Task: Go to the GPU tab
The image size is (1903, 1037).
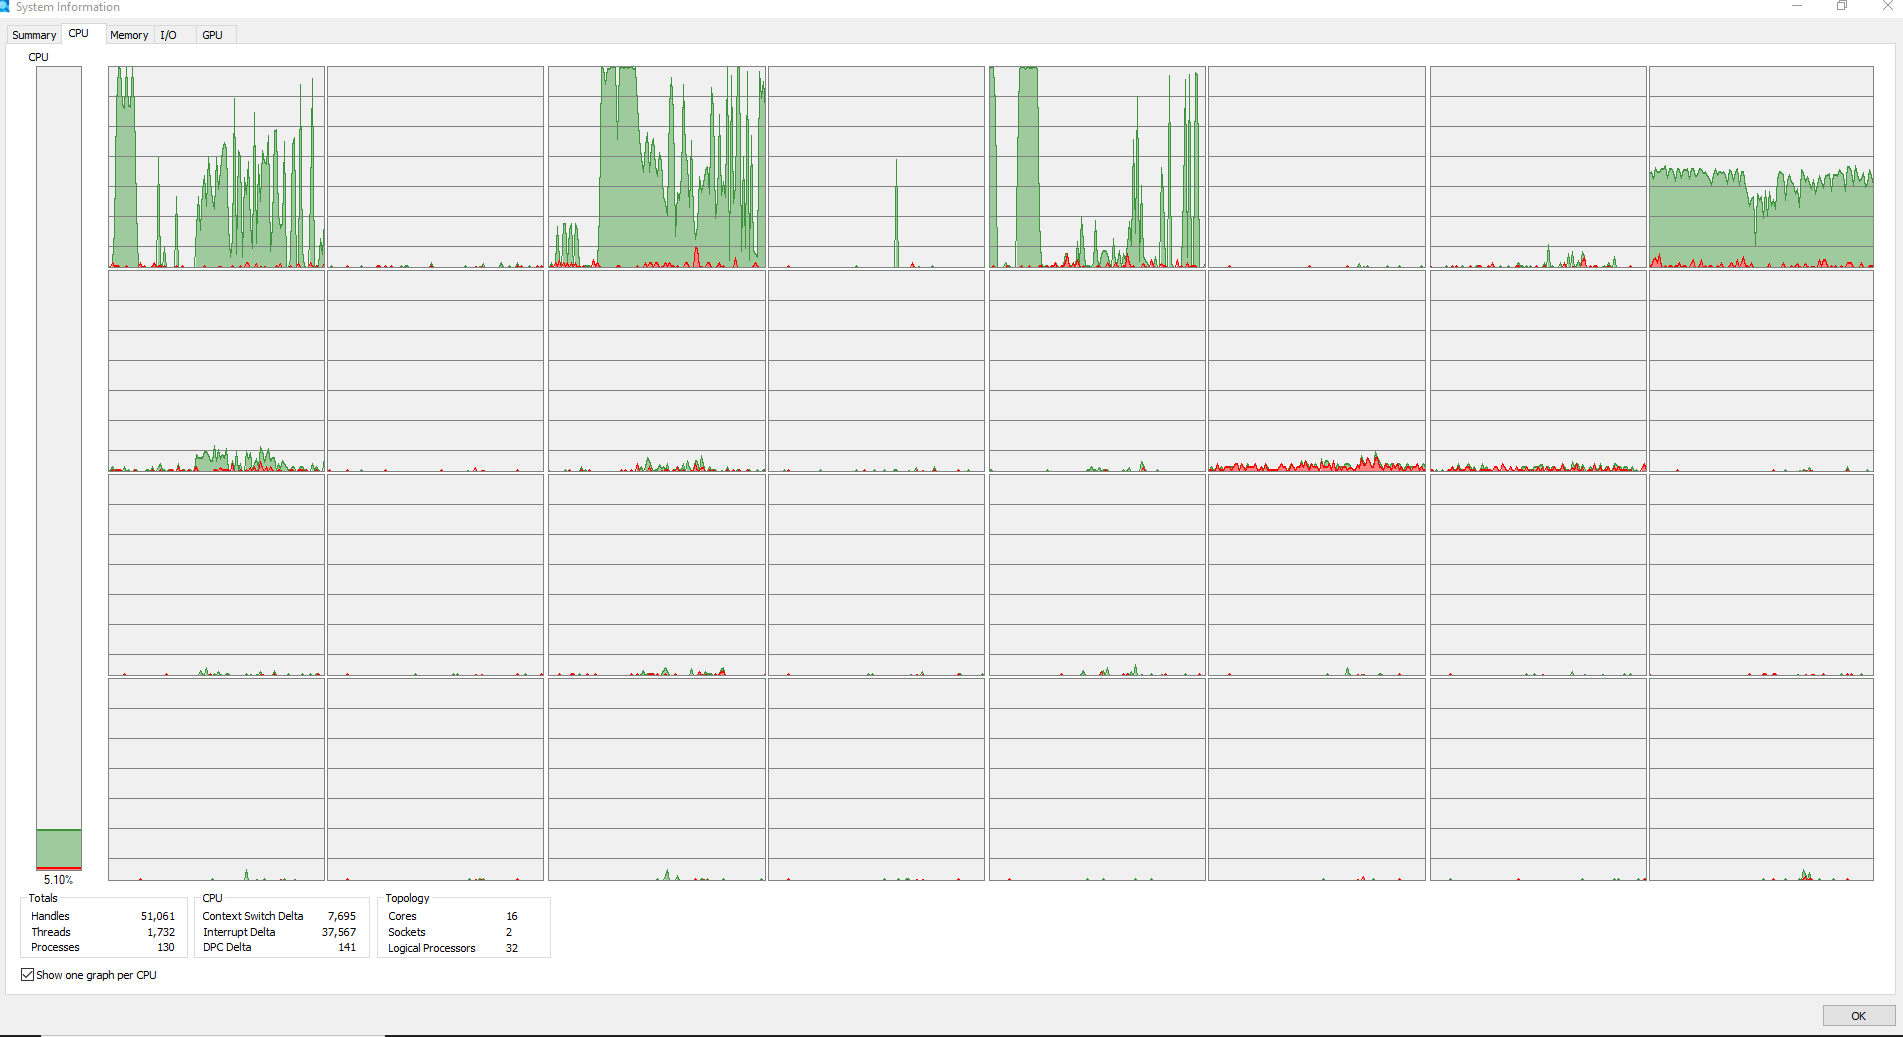Action: coord(212,35)
